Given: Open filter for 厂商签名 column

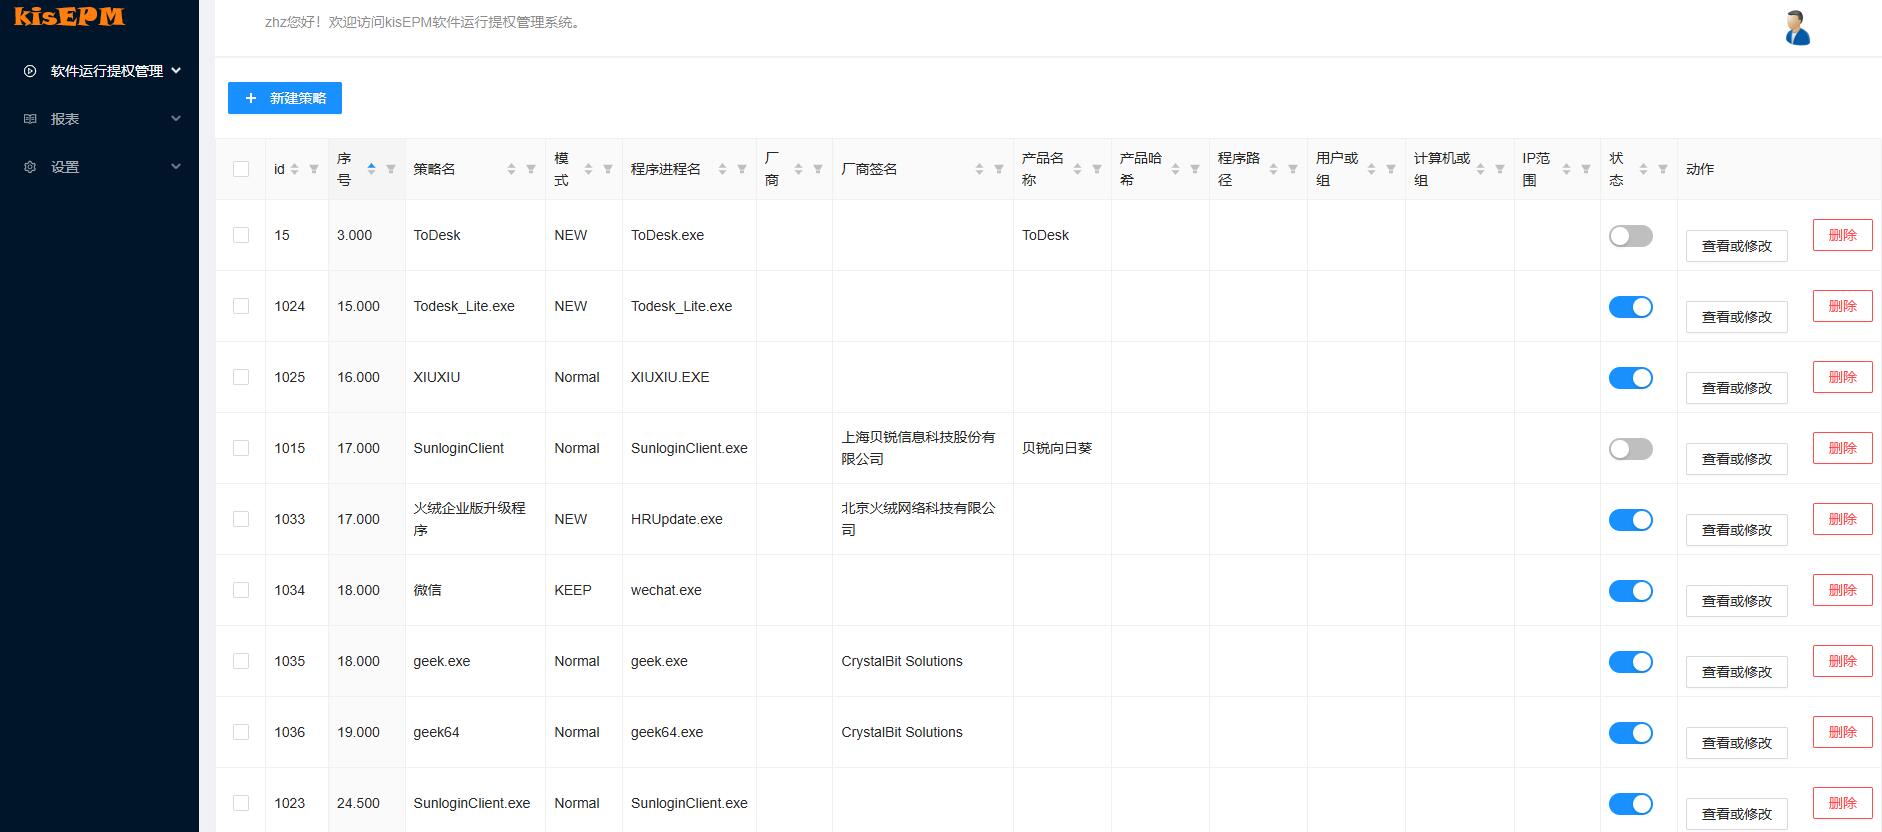Looking at the screenshot, I should [x=999, y=169].
